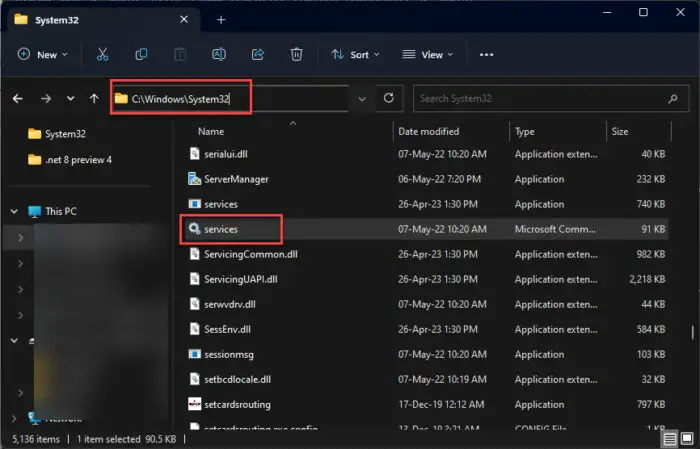Refresh the System32 folder view
Image resolution: width=700 pixels, height=449 pixels.
389,98
